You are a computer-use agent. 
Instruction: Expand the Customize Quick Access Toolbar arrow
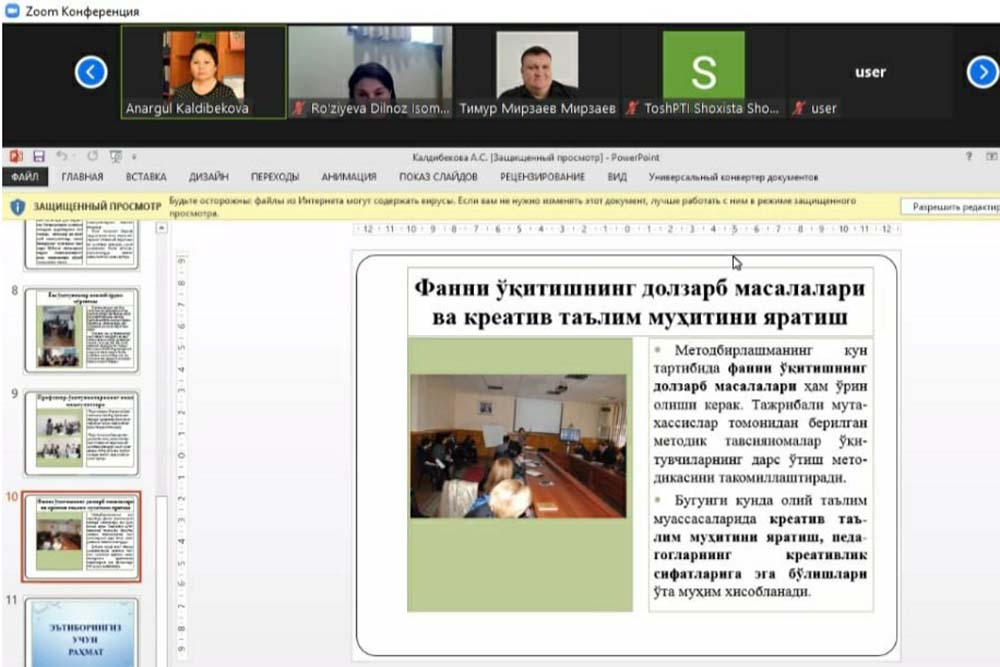[x=134, y=157]
